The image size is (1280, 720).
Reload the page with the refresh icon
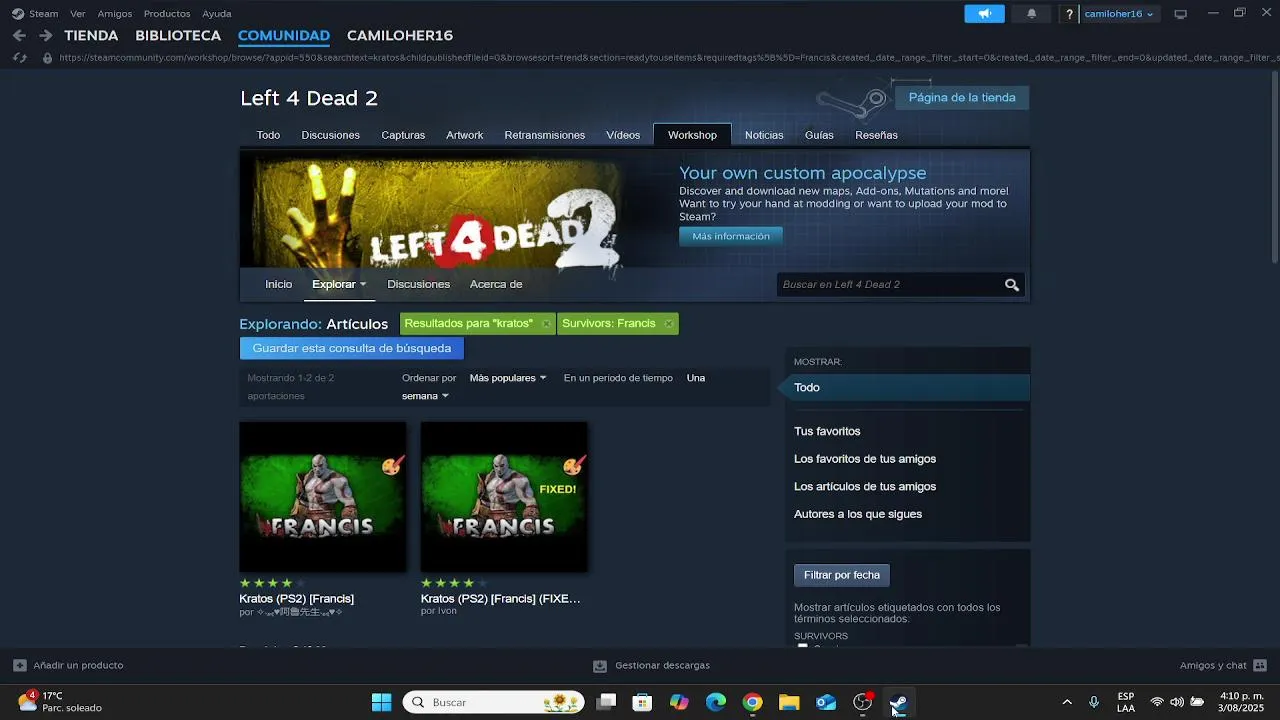(x=19, y=58)
